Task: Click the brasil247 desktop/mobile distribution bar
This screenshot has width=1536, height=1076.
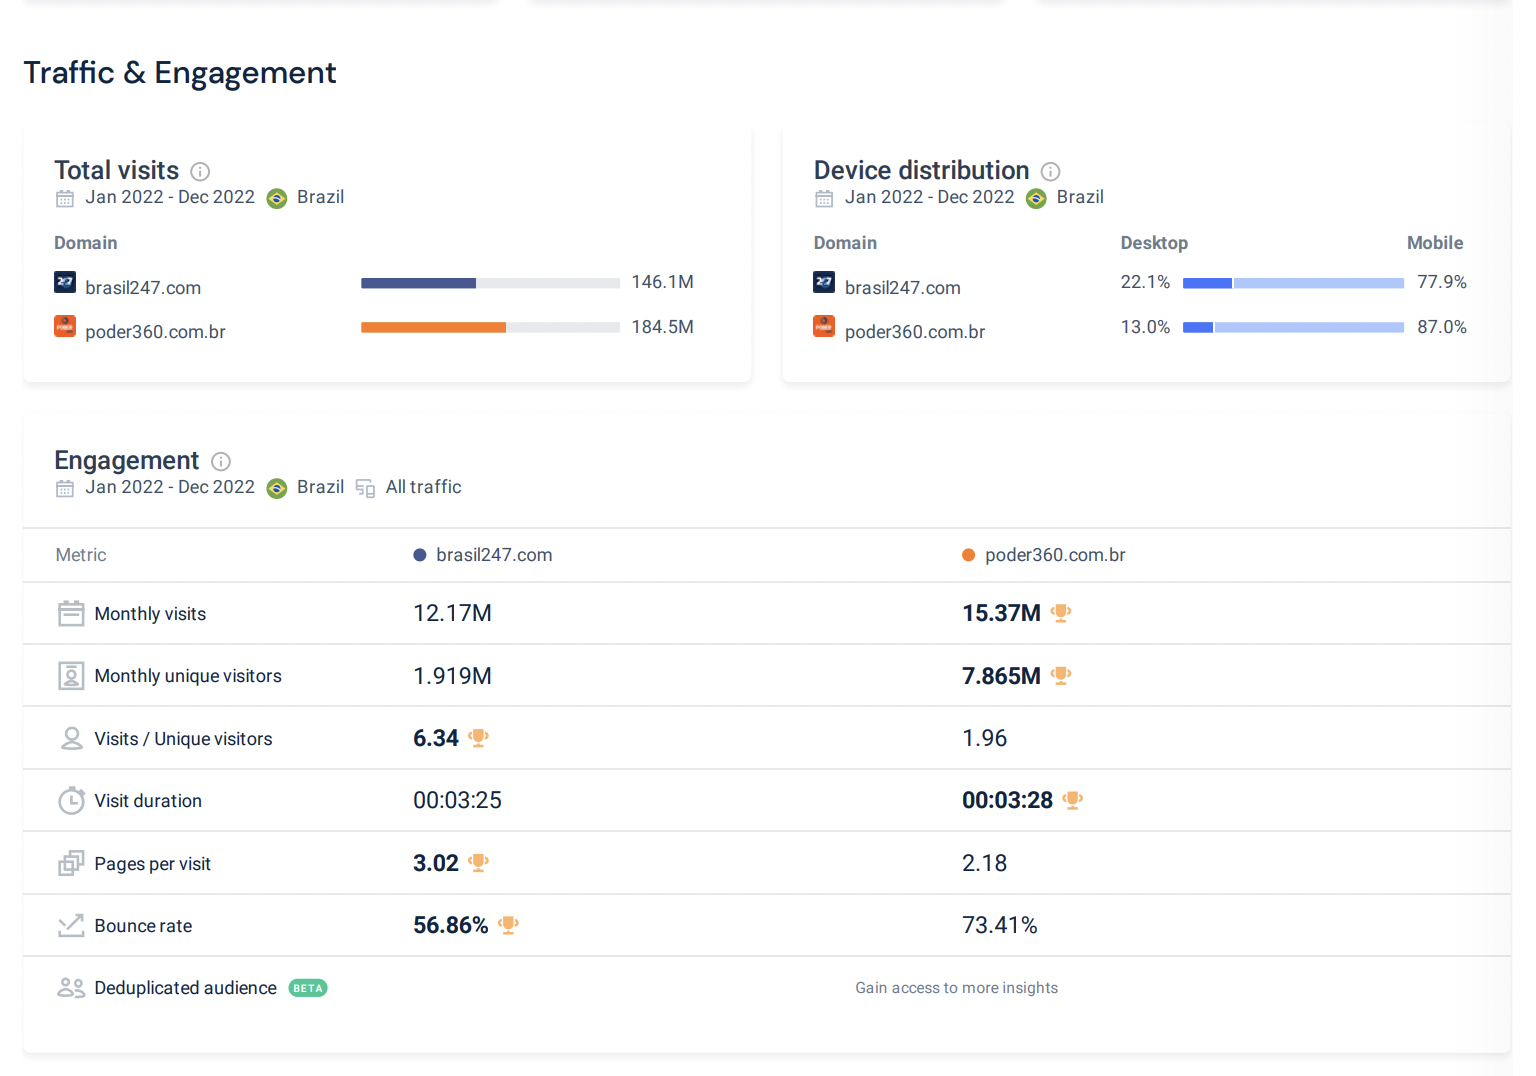Action: [x=1292, y=283]
